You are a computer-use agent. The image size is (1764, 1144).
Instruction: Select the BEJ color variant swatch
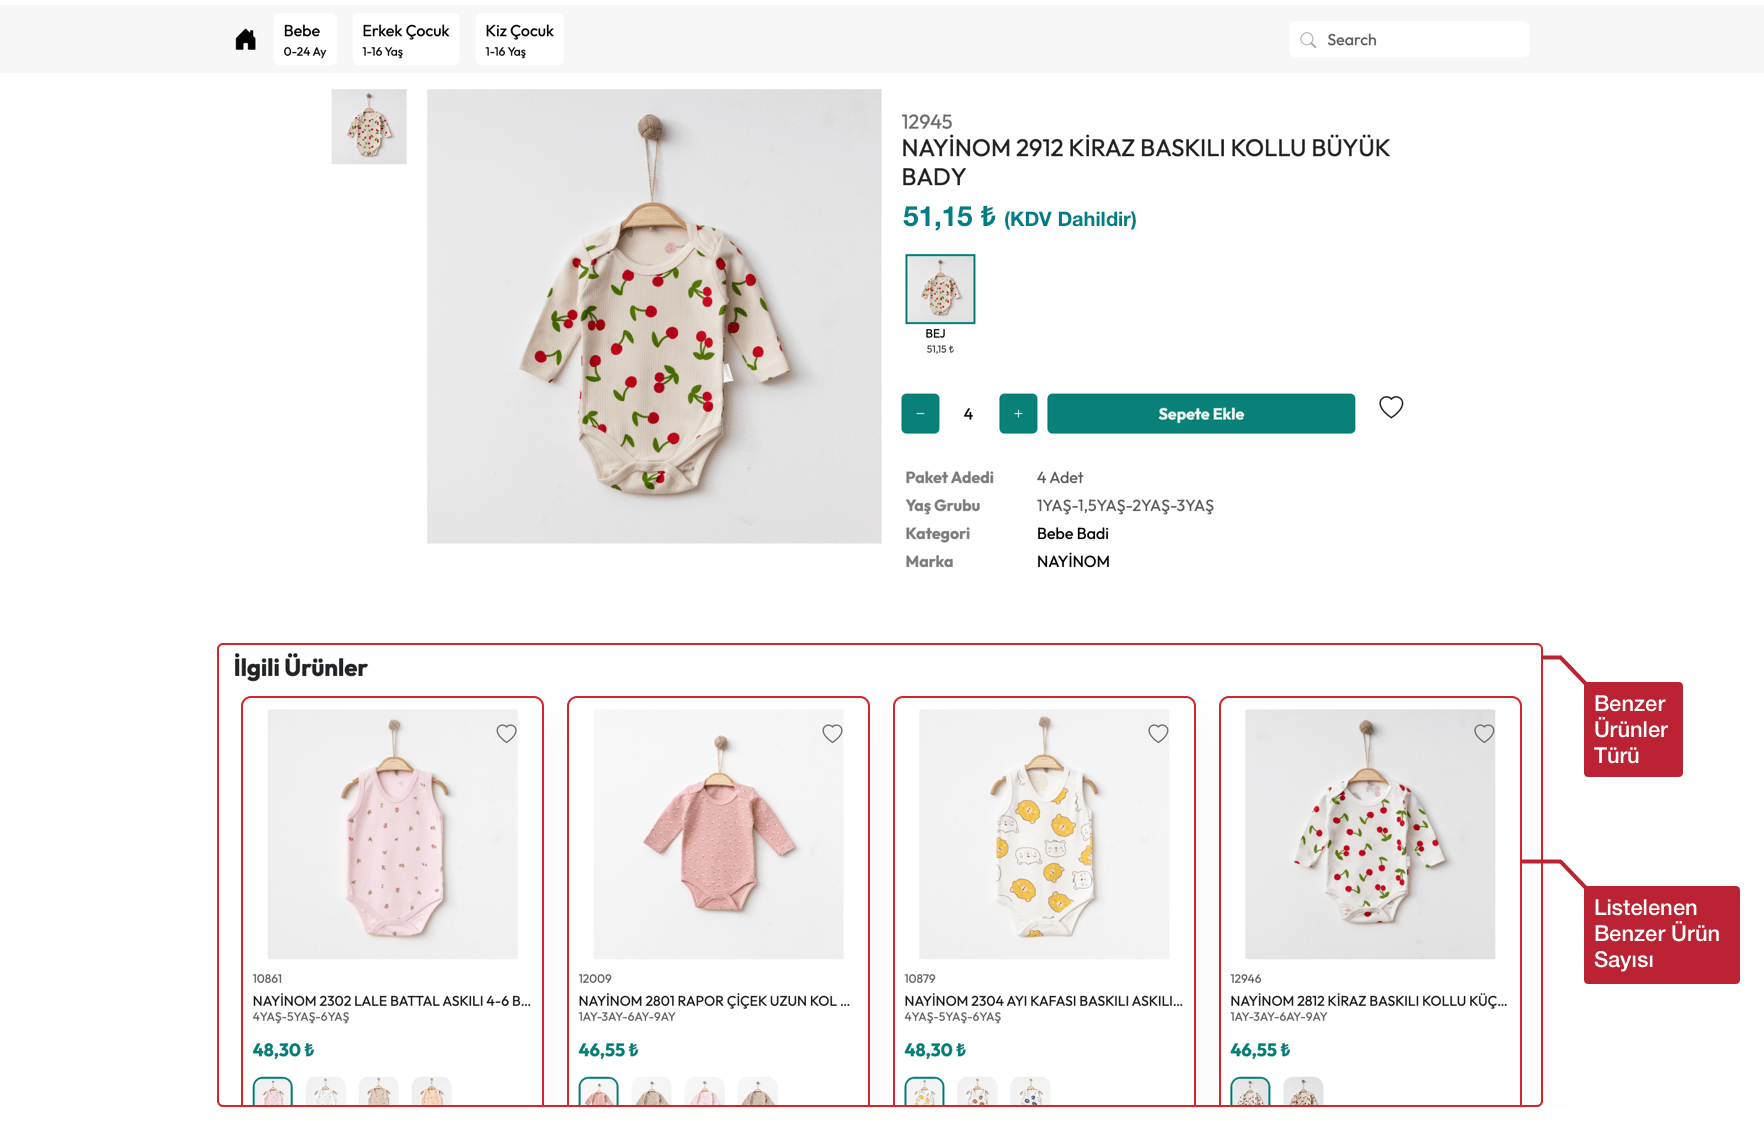pyautogui.click(x=940, y=289)
